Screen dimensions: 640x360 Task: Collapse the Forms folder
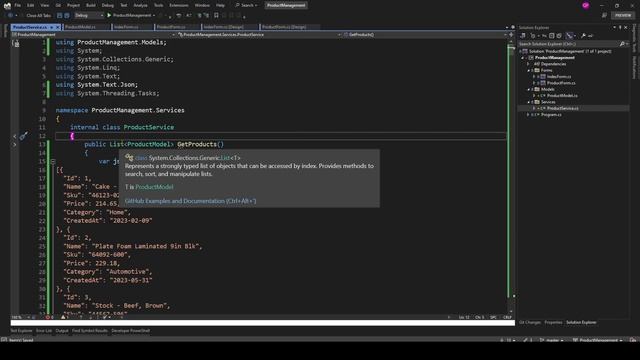528,71
